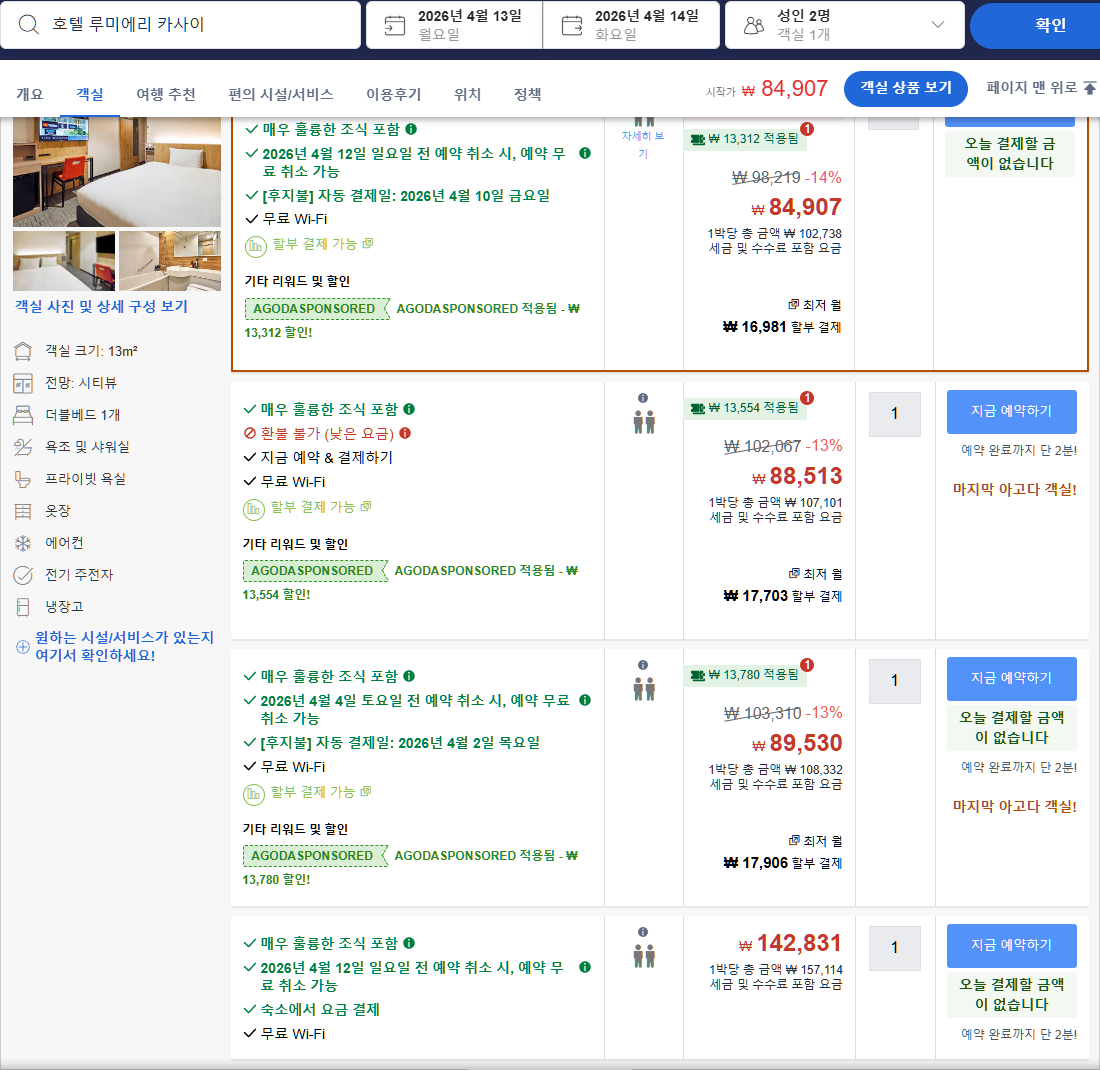
Task: Switch to the 정책 tab
Action: tap(527, 94)
